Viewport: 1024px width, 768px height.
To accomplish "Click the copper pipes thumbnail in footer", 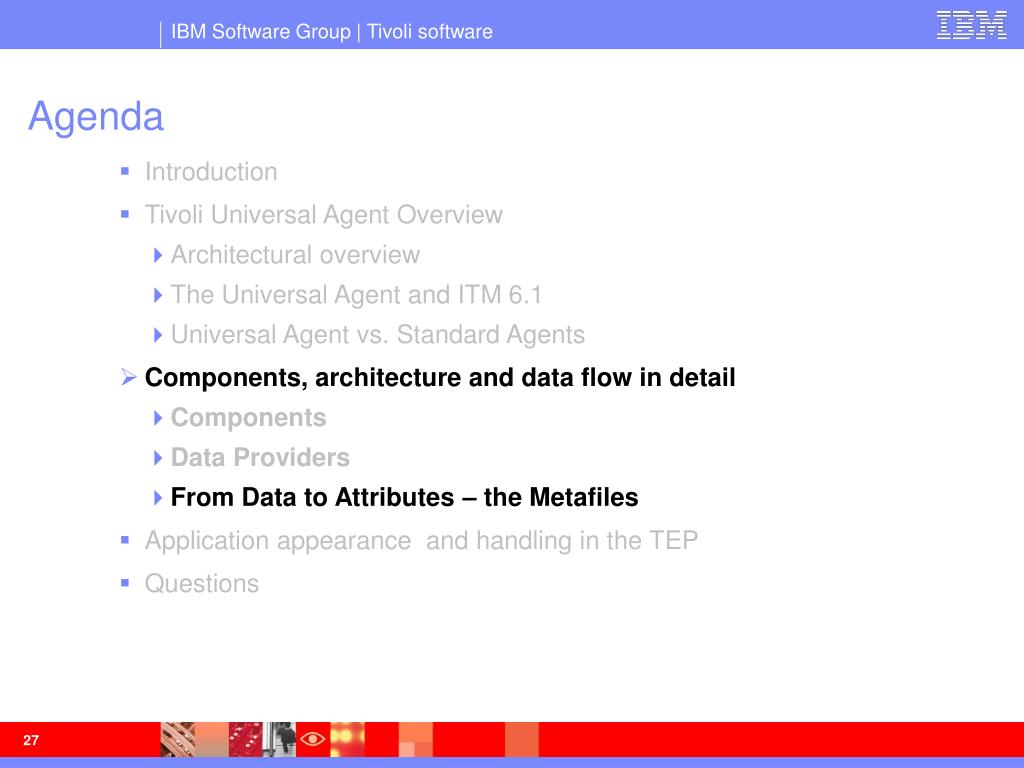I will click(x=178, y=739).
